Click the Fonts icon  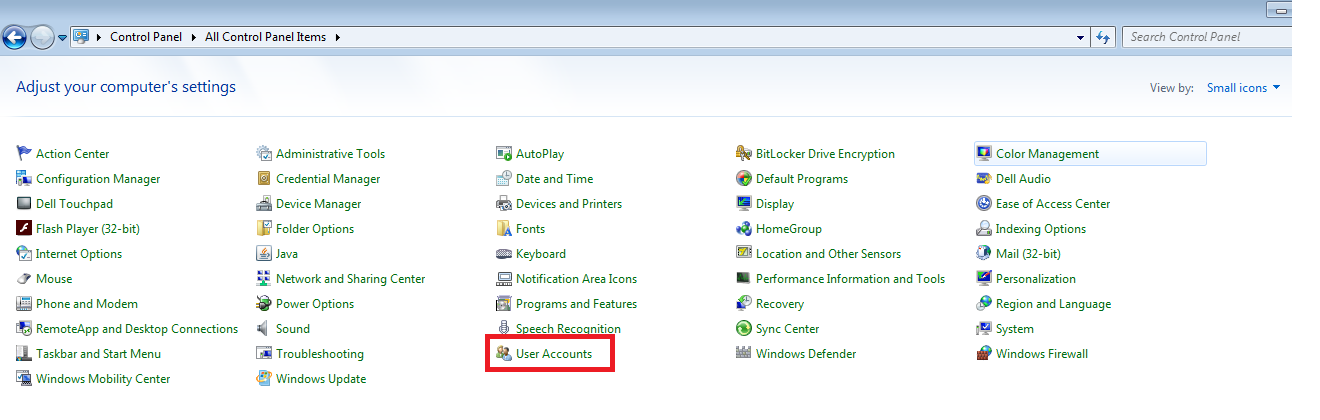coord(504,228)
